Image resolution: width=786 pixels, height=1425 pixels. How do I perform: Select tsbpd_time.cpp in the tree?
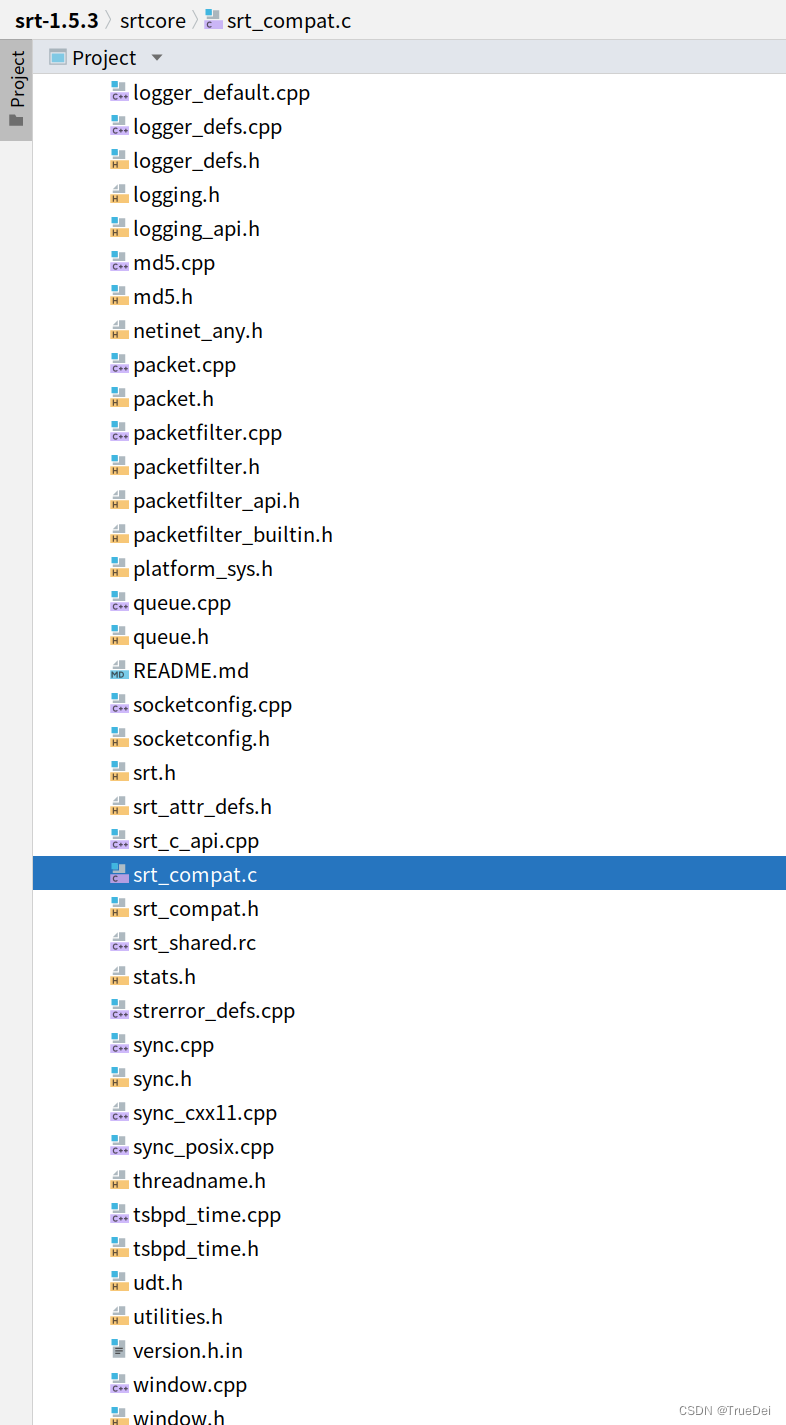coord(207,1215)
